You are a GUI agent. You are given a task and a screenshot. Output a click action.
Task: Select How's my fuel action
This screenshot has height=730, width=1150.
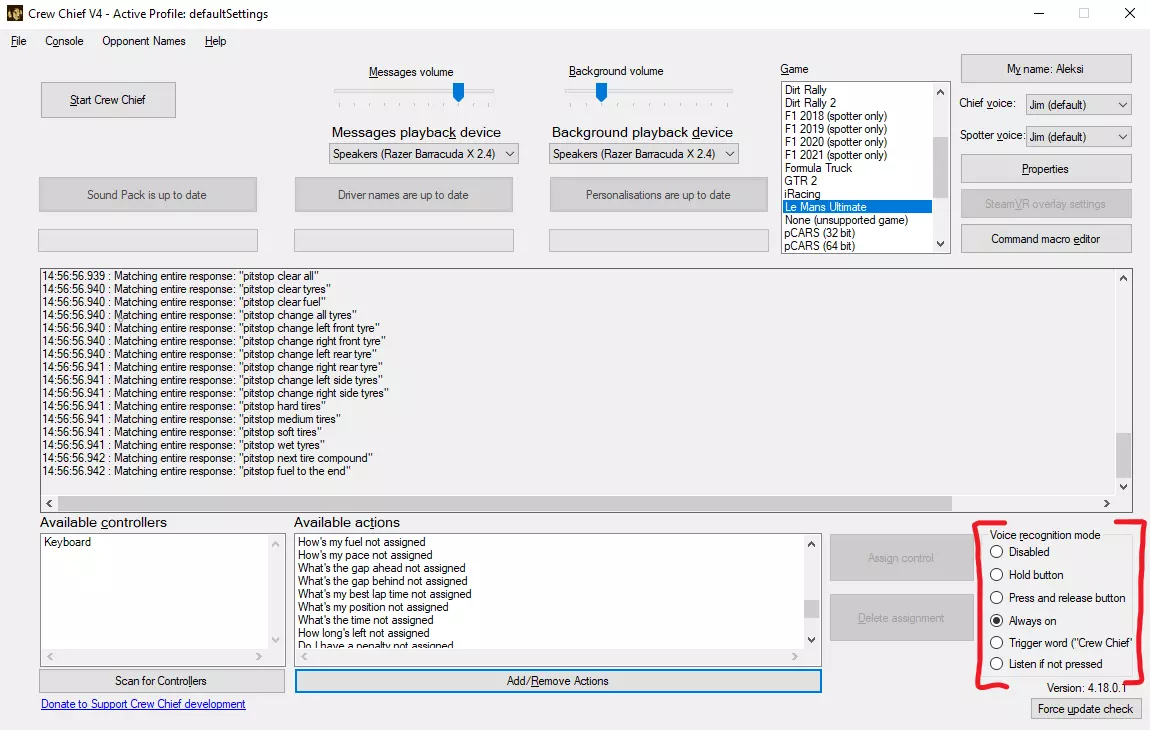coord(362,542)
